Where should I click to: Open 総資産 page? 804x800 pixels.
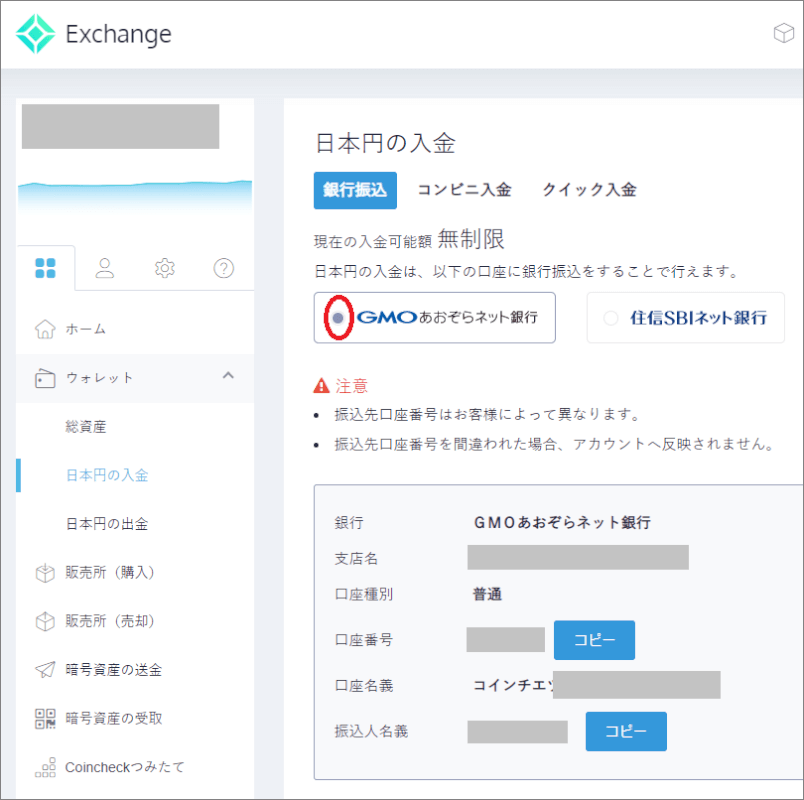[86, 427]
